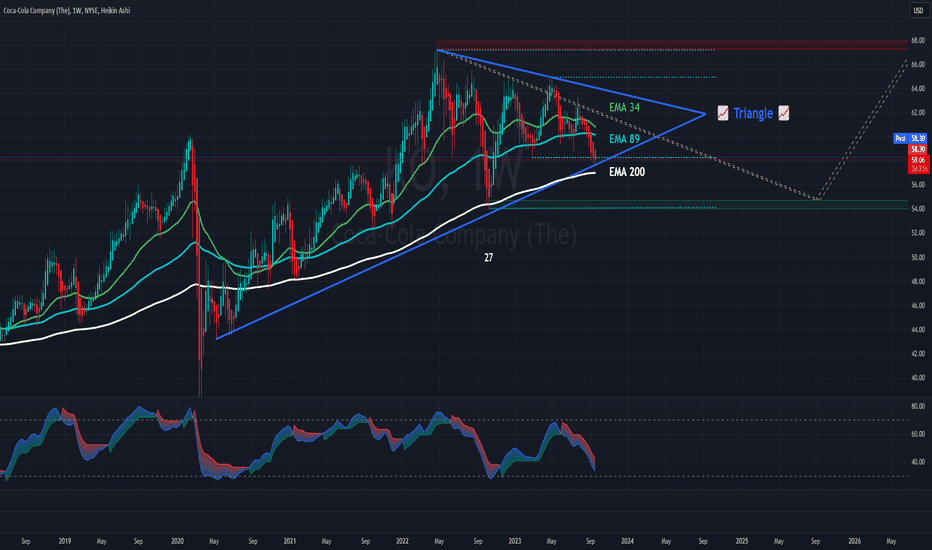Screen dimensions: 932x550
Task: Click the chart icon left of Triangle
Action: [723, 113]
